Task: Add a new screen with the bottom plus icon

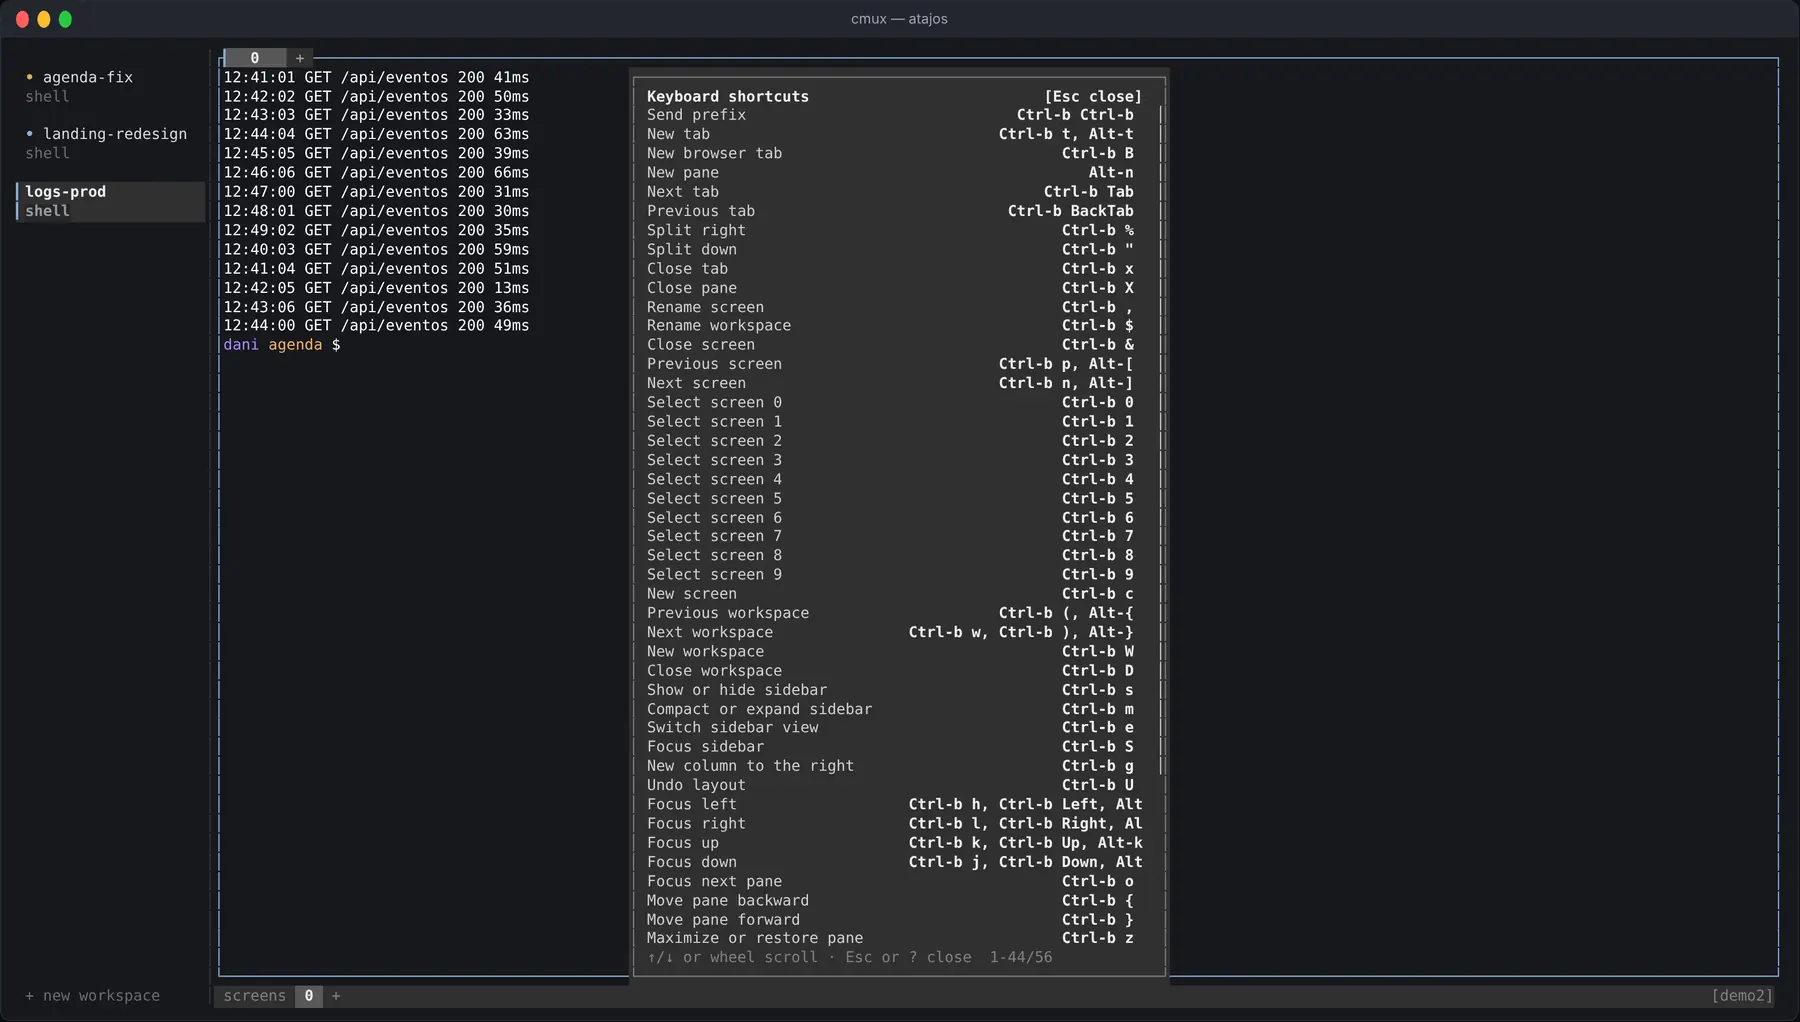Action: [336, 996]
